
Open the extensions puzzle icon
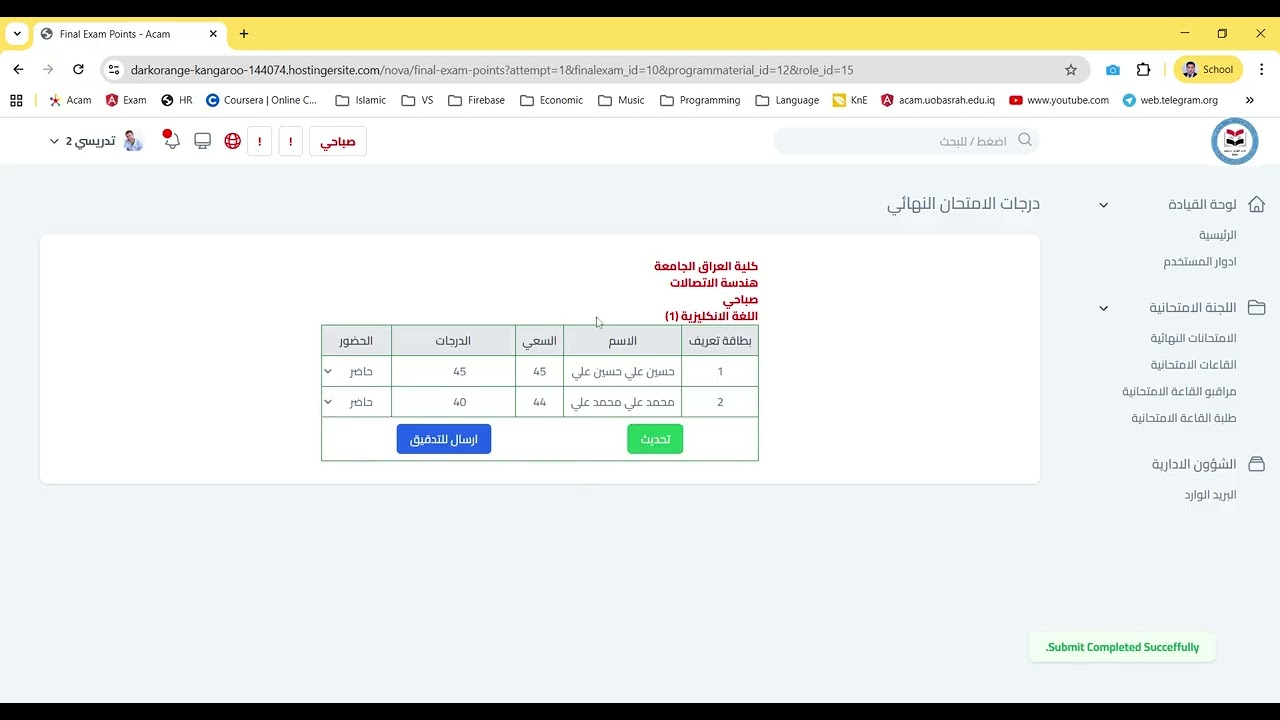click(1144, 70)
